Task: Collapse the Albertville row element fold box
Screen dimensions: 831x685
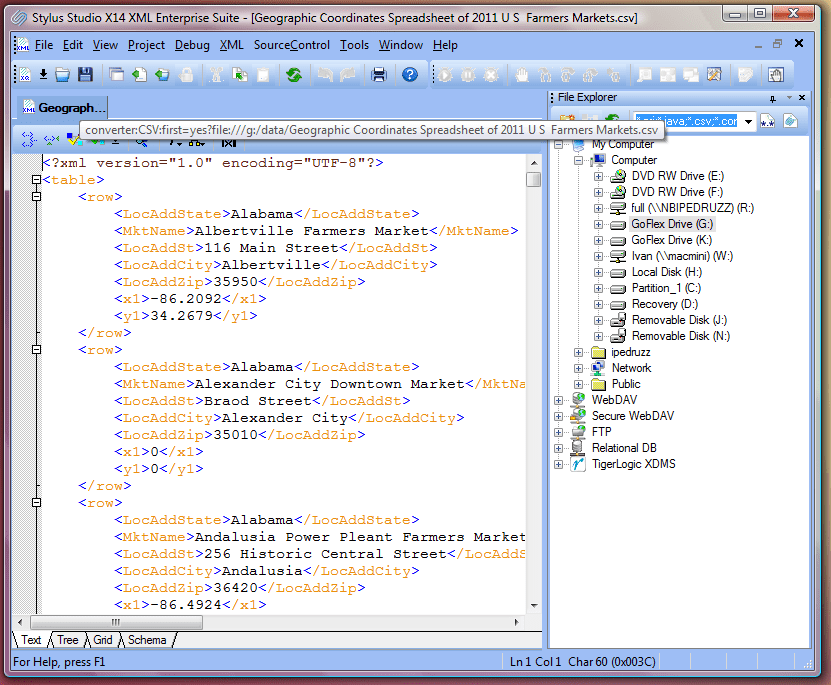Action: point(36,197)
